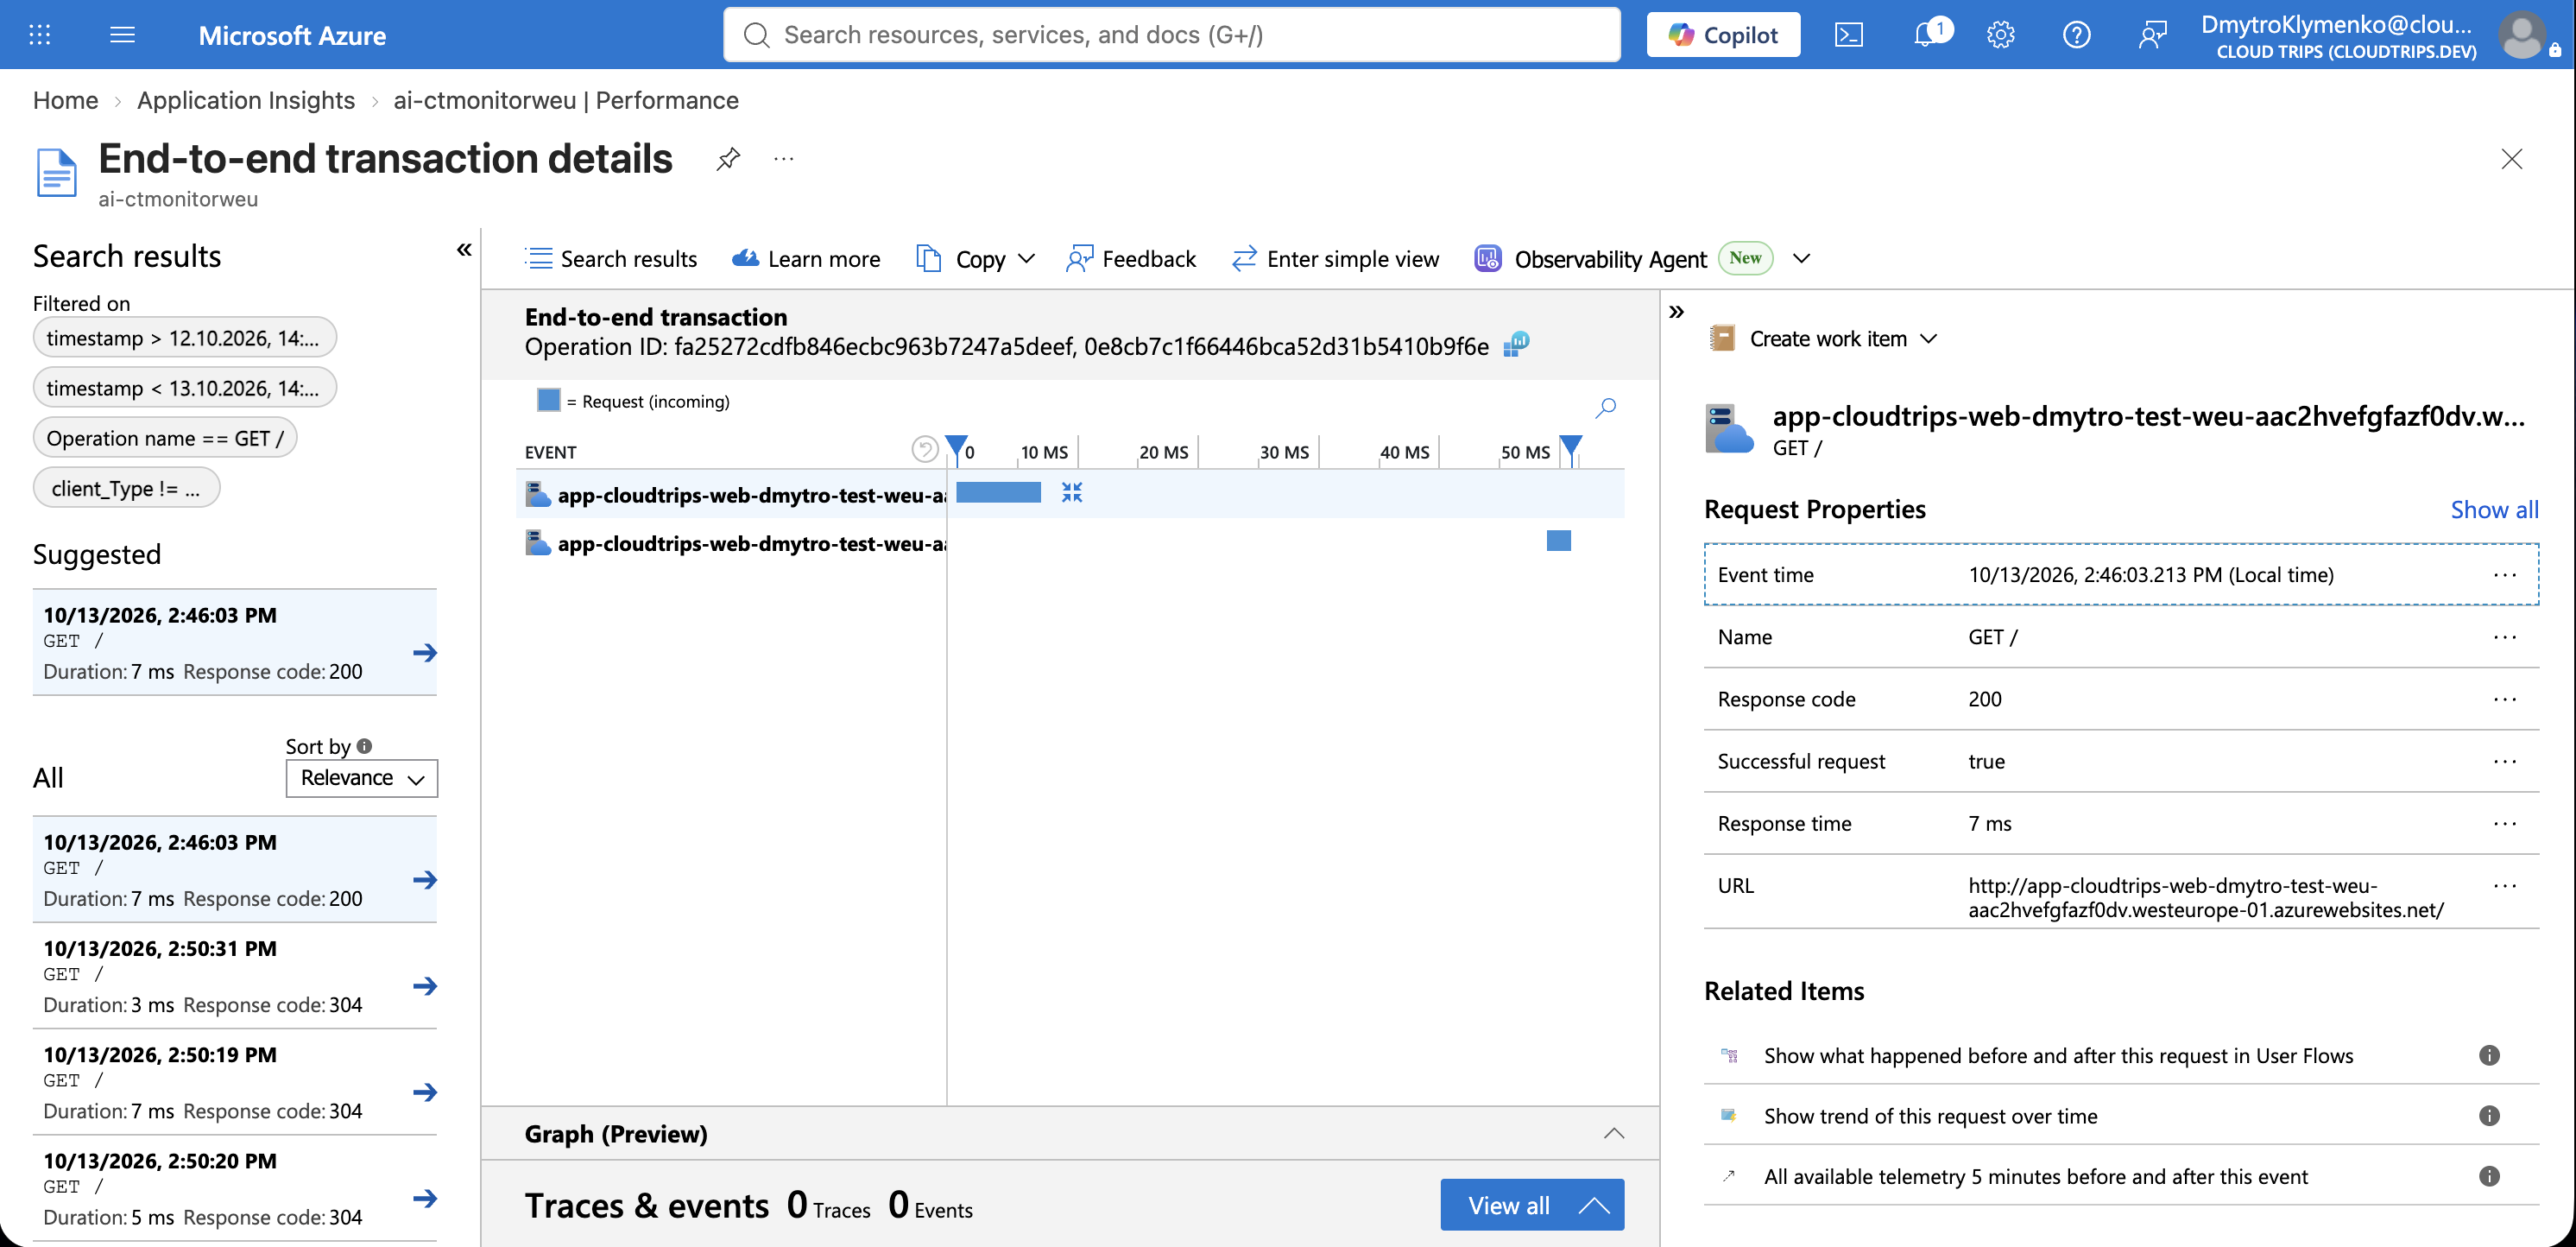The width and height of the screenshot is (2576, 1247).
Task: Click the timeline magnifier search icon
Action: pos(1606,407)
